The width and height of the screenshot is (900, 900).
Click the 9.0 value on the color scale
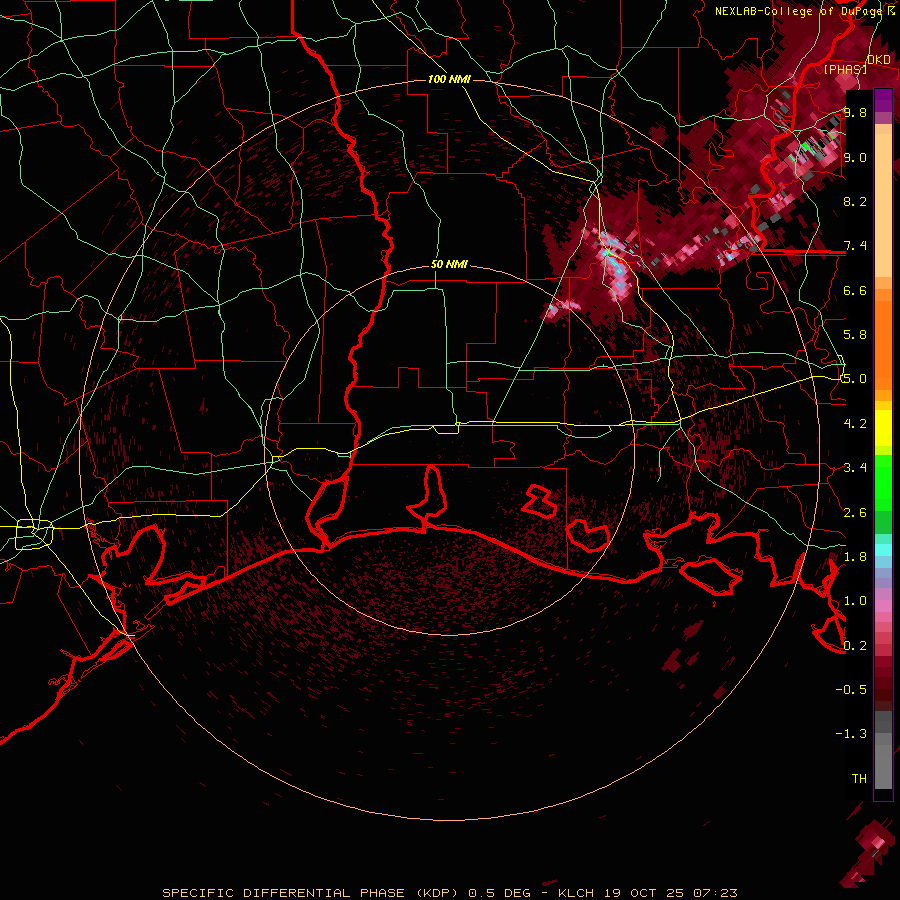855,157
